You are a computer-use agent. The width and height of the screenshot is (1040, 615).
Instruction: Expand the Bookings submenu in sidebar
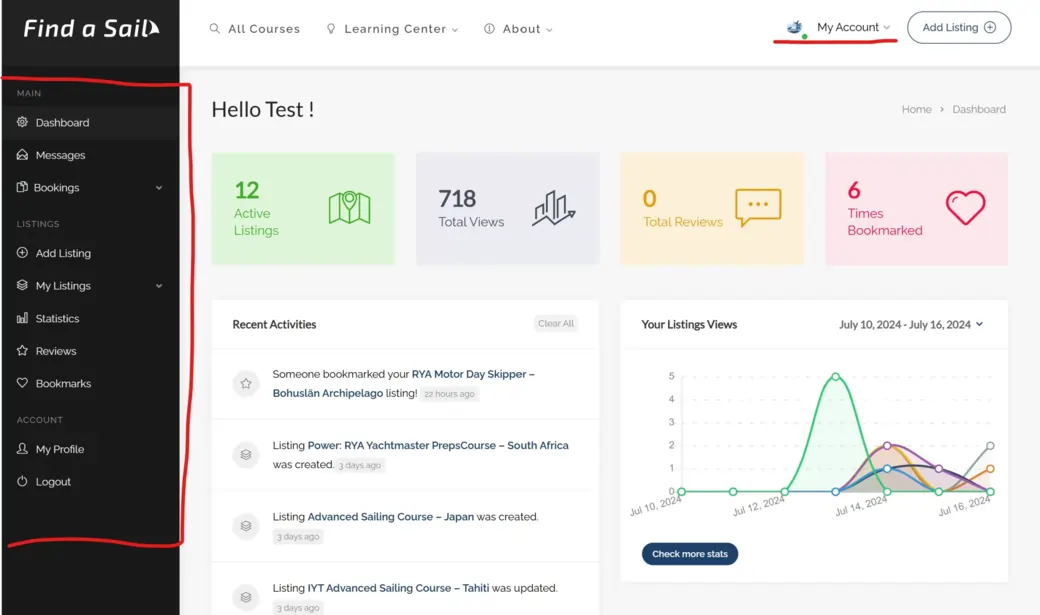pos(158,188)
